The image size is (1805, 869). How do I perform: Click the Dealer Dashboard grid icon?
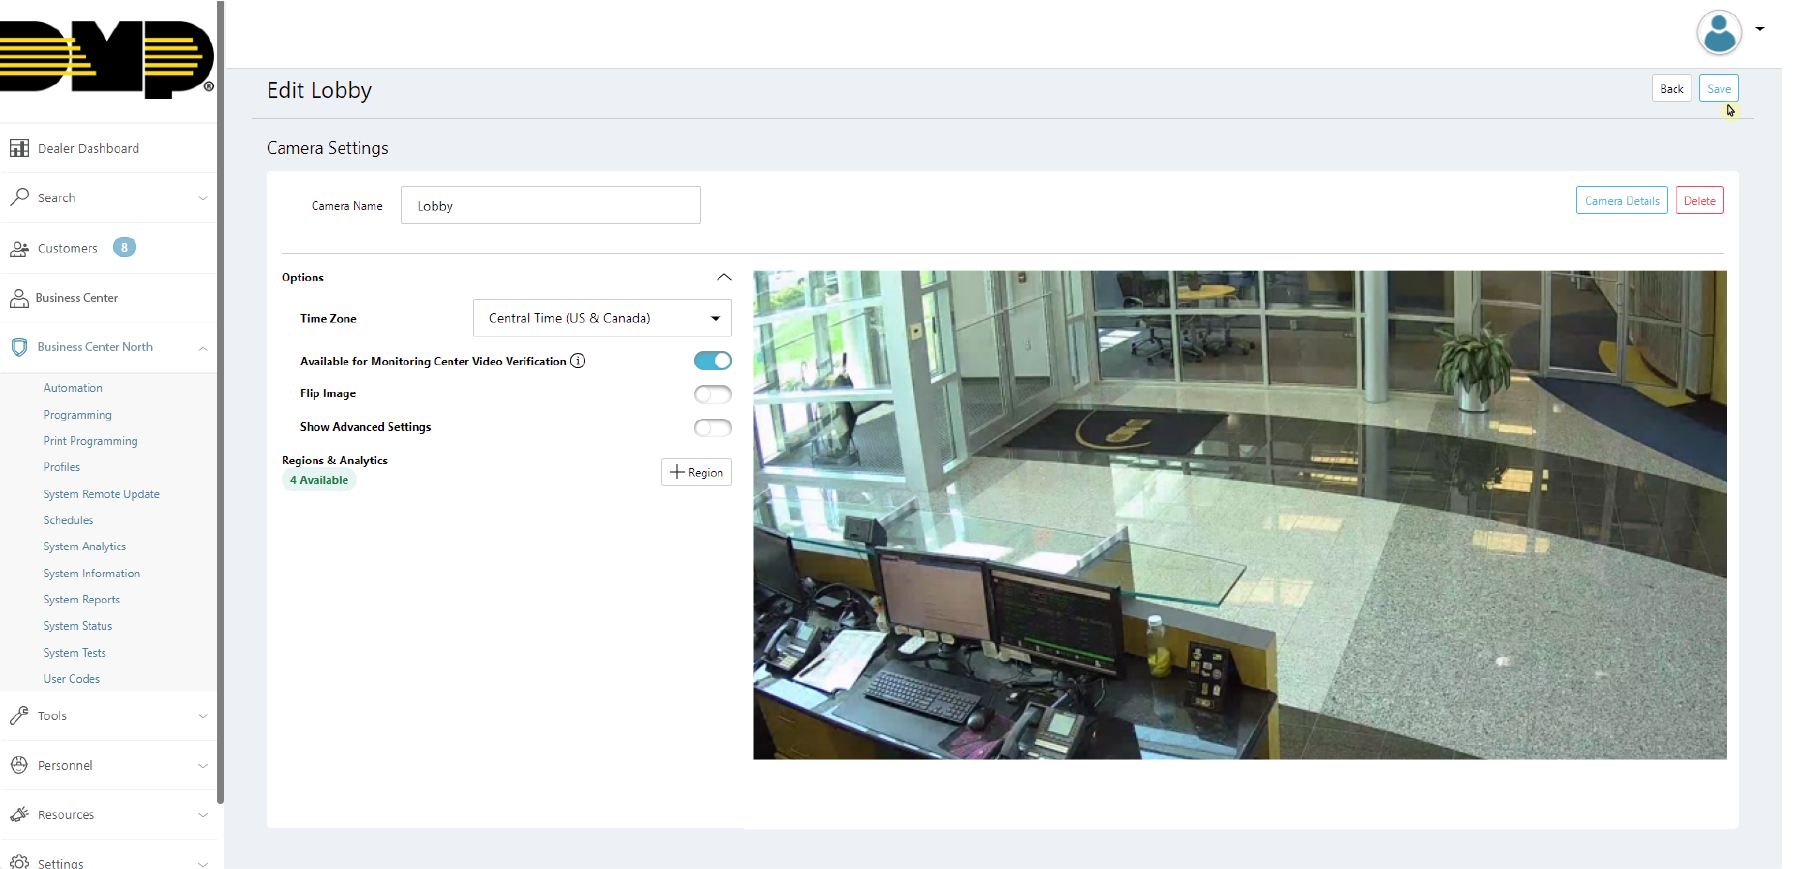click(19, 148)
